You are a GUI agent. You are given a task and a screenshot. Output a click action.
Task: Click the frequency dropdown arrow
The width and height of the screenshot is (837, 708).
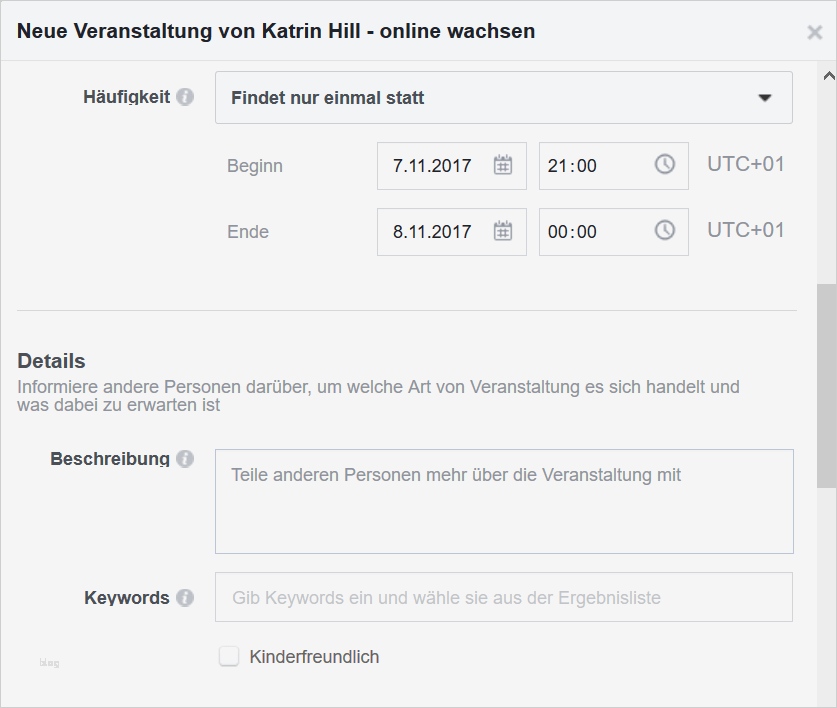pyautogui.click(x=765, y=98)
